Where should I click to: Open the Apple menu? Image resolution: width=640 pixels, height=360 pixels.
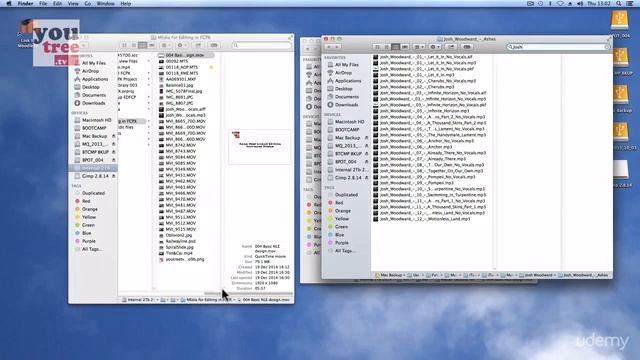click(9, 4)
